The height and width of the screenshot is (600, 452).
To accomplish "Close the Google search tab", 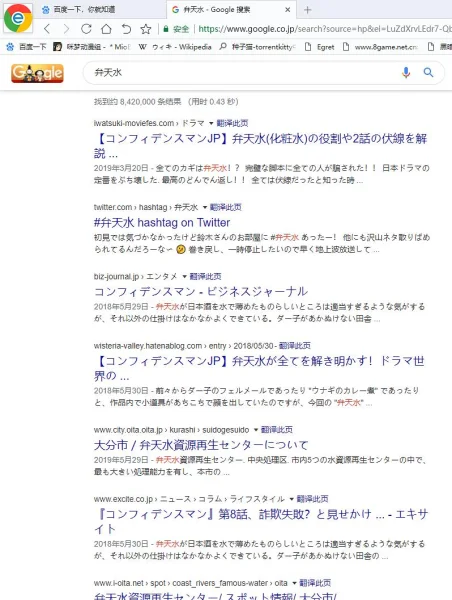I will pyautogui.click(x=288, y=10).
